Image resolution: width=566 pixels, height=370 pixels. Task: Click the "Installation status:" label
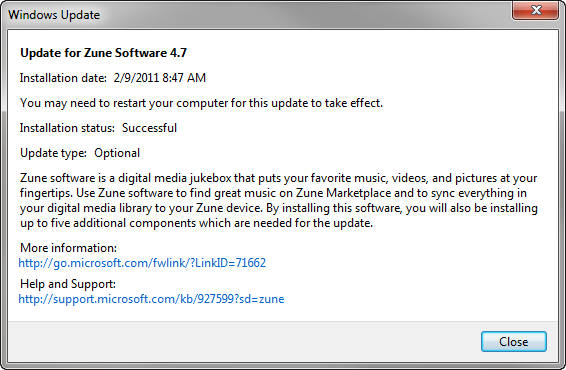pos(67,128)
